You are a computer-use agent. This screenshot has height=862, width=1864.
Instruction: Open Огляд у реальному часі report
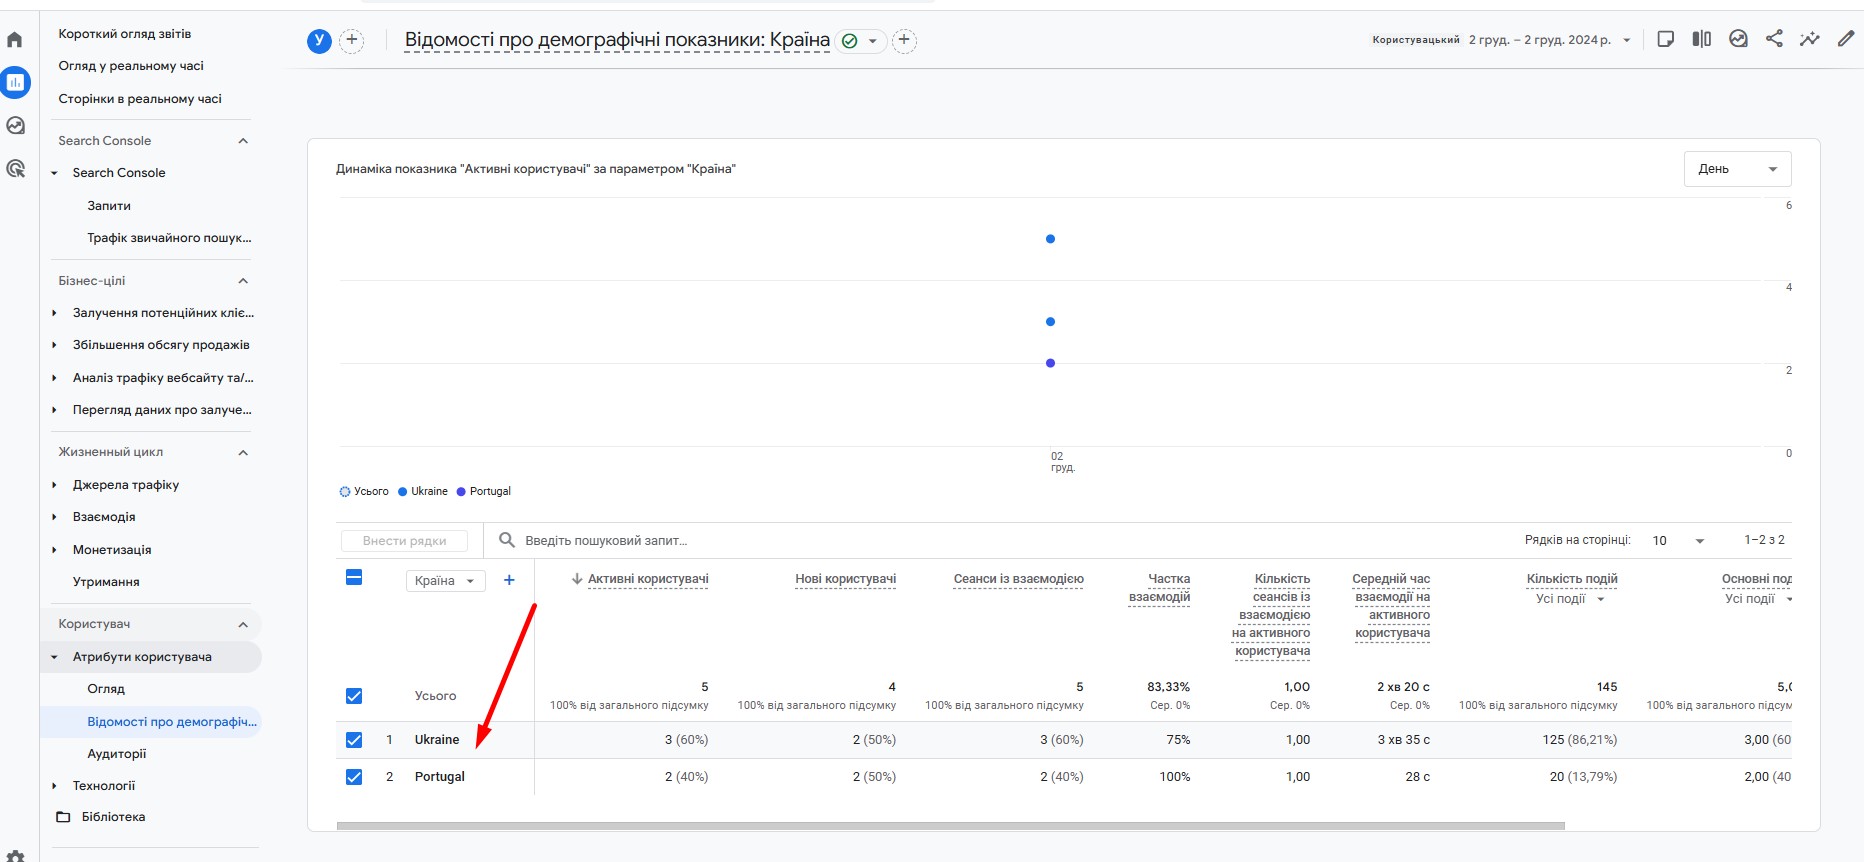click(x=131, y=66)
